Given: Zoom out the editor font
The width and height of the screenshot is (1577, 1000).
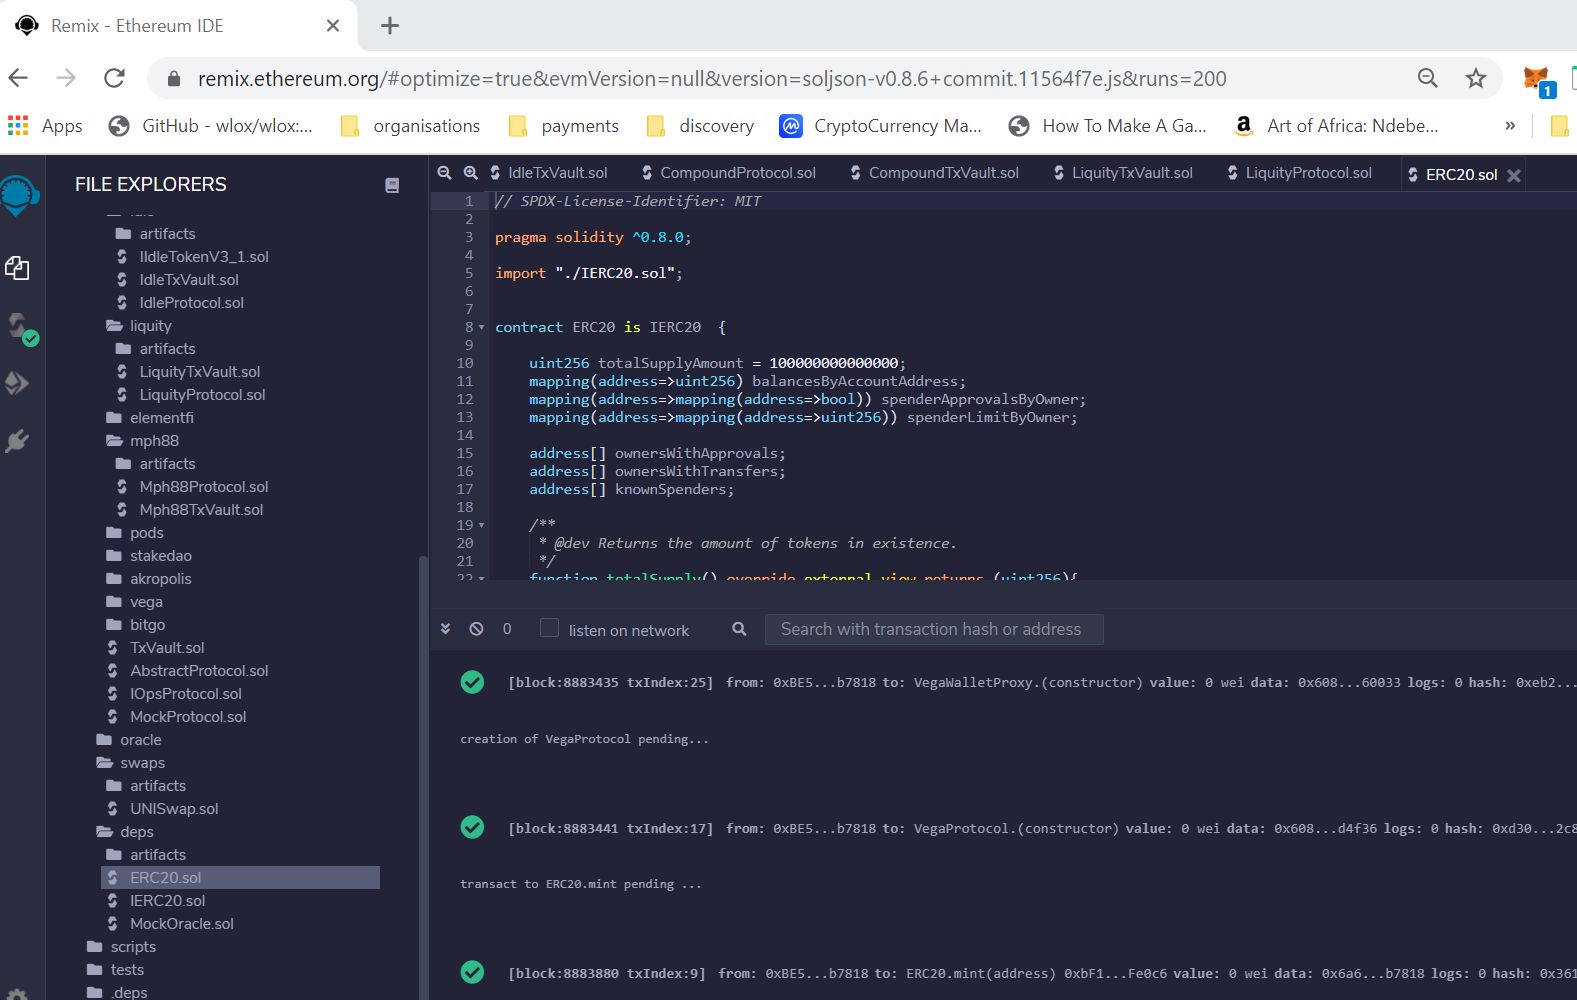Looking at the screenshot, I should point(445,173).
